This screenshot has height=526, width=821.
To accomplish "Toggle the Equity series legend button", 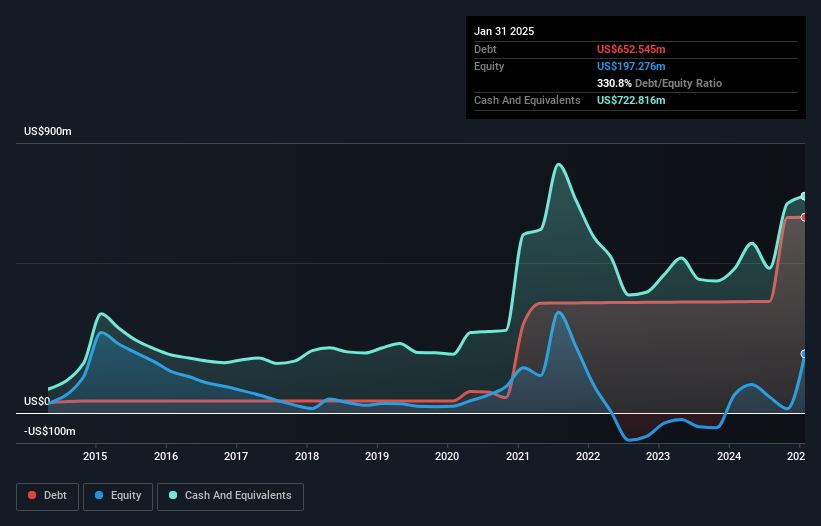I will point(118,496).
